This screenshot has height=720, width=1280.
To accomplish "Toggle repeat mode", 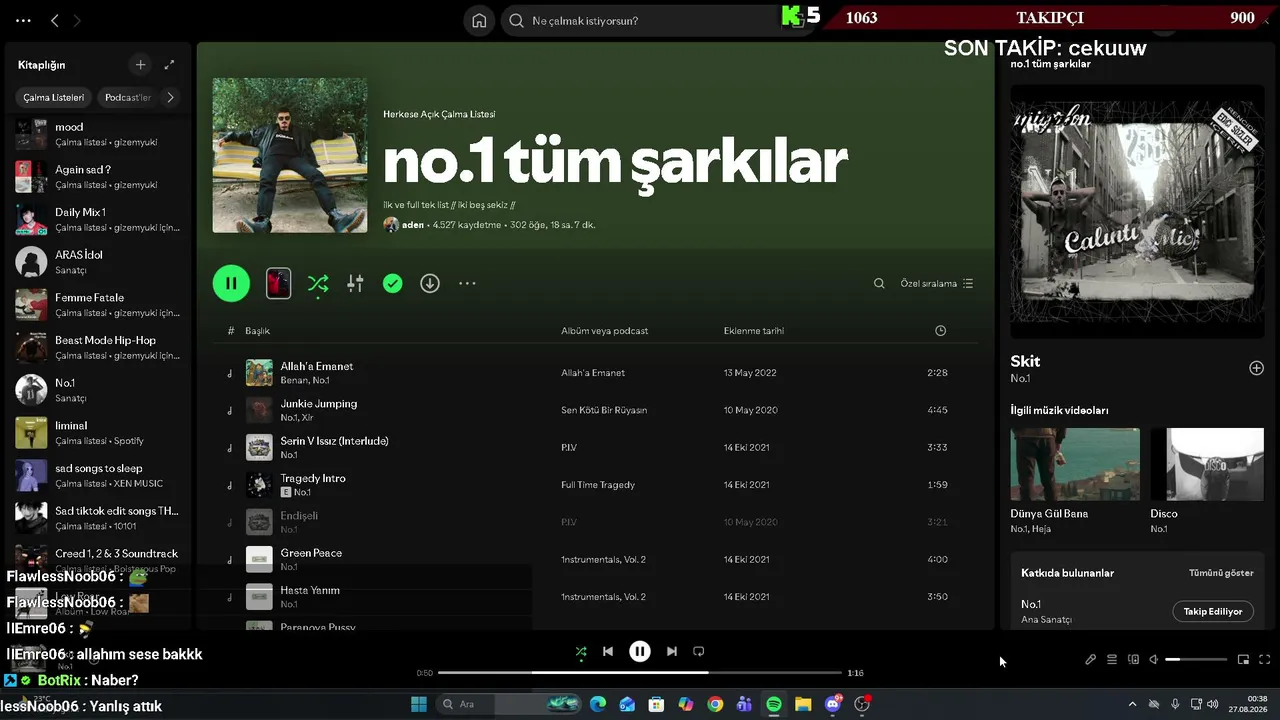I will click(x=699, y=651).
